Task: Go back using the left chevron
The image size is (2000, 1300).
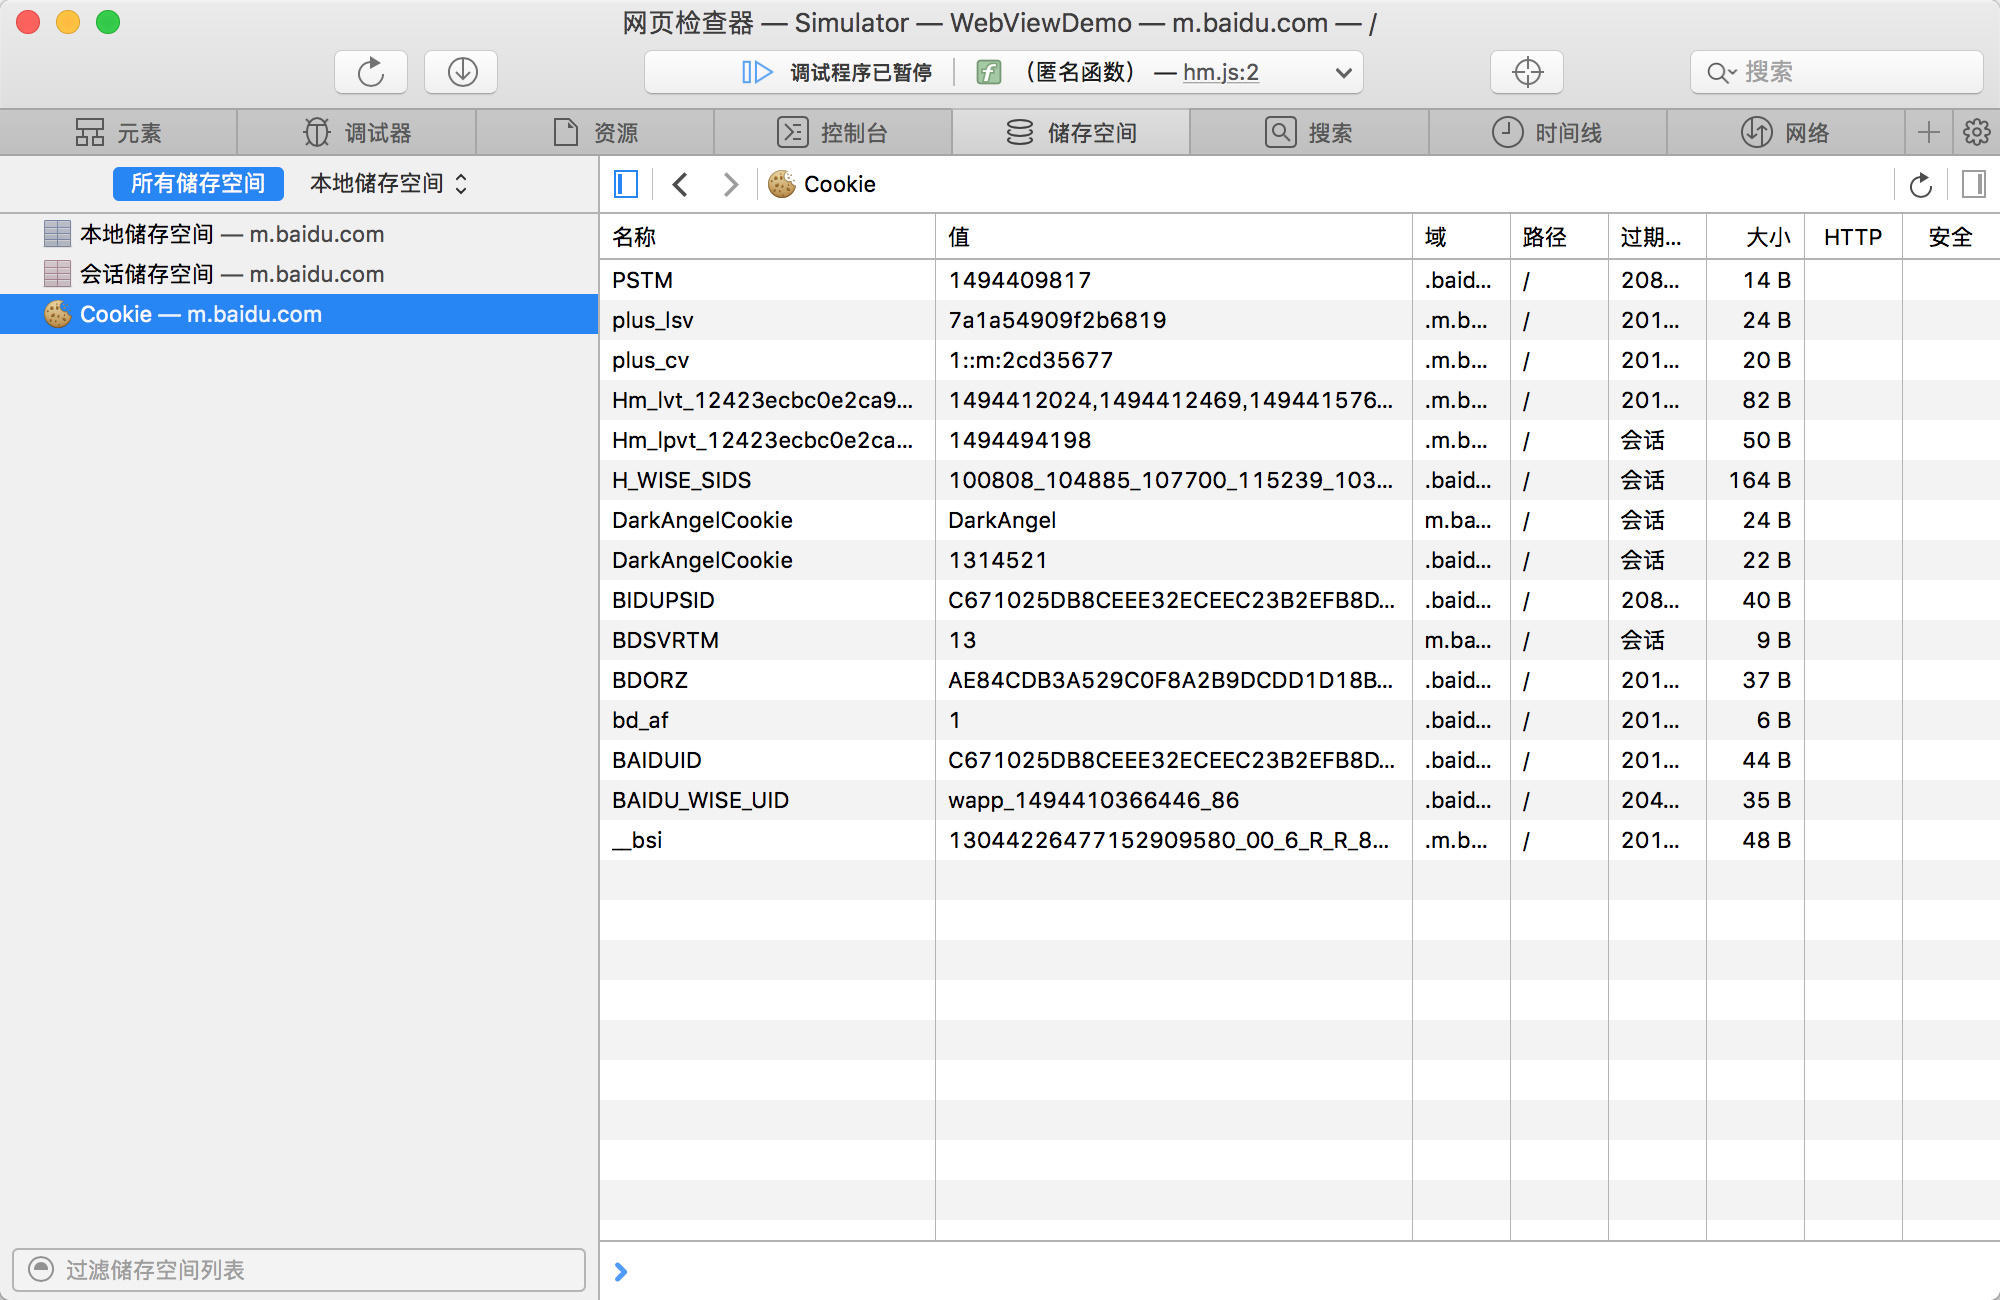Action: point(681,184)
